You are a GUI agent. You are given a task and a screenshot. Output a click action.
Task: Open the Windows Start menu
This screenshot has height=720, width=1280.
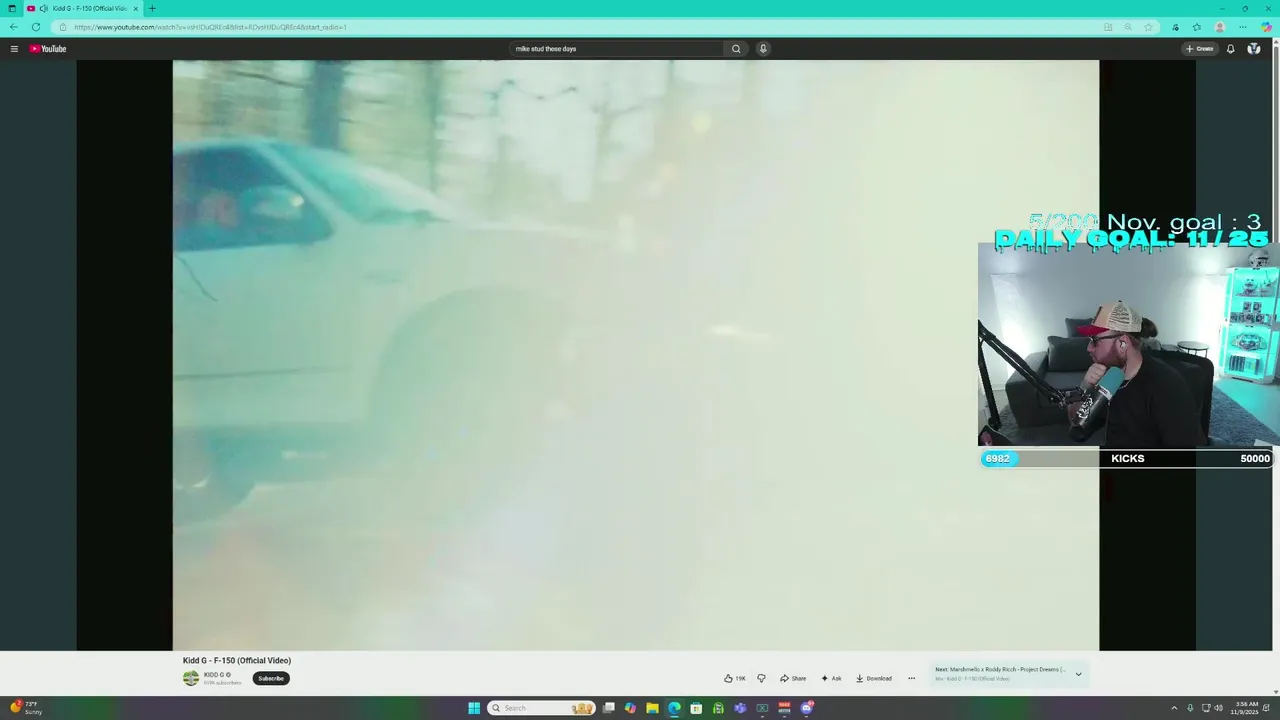tap(474, 708)
